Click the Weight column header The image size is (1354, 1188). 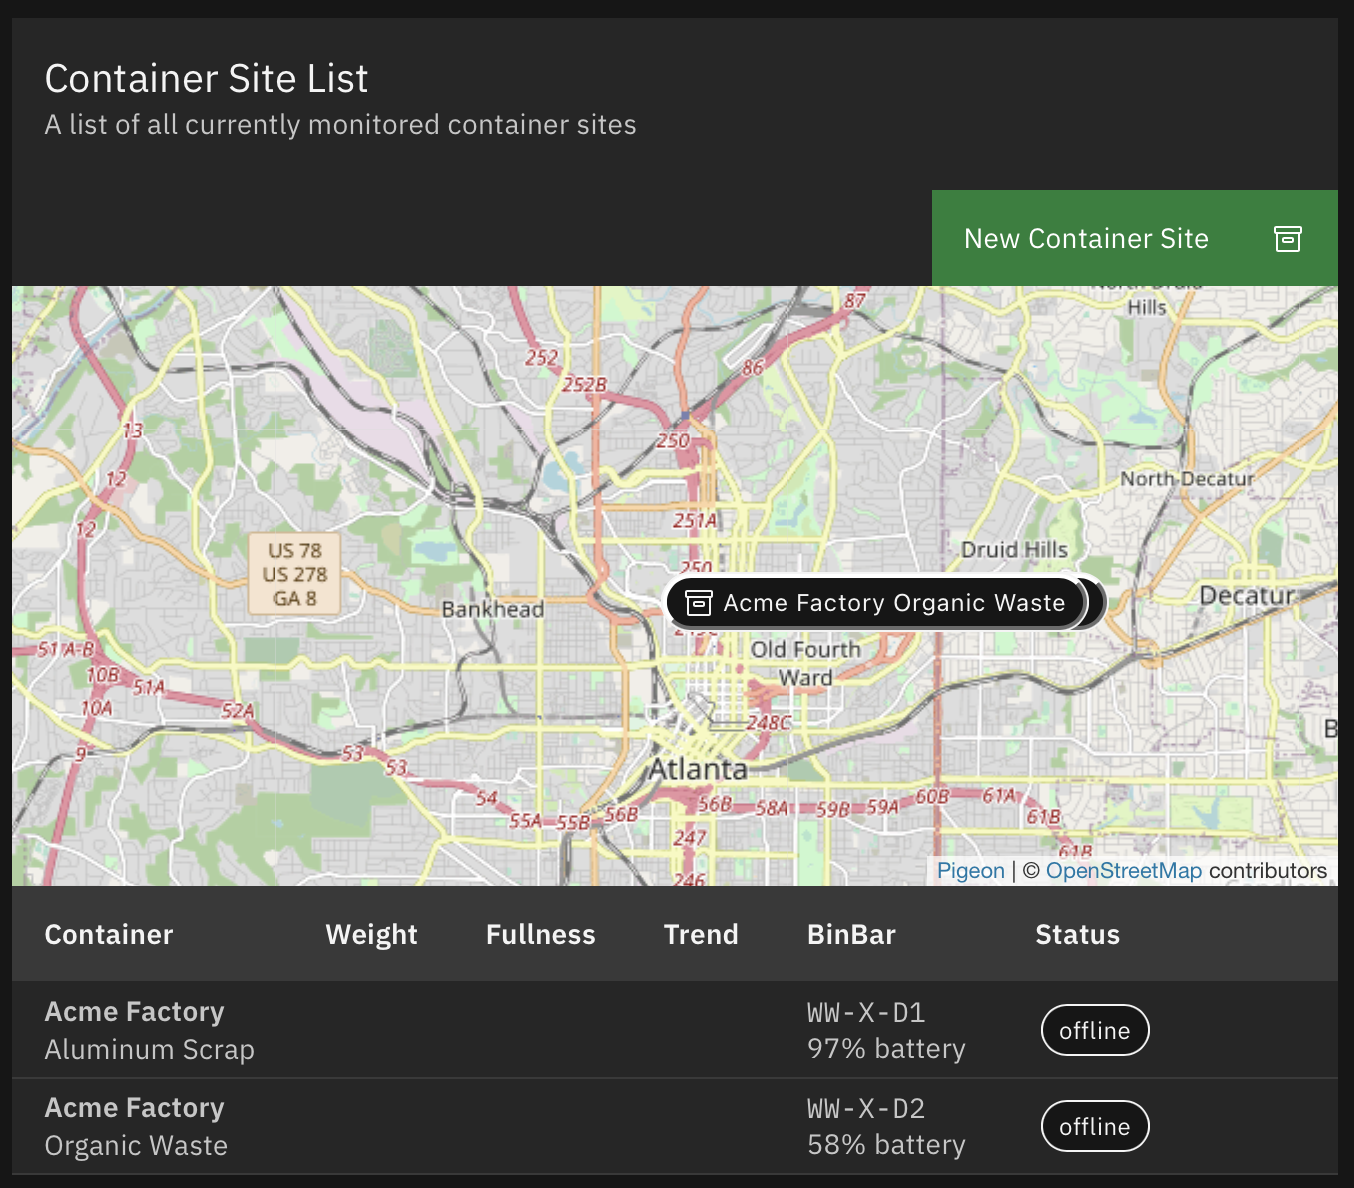pyautogui.click(x=371, y=934)
